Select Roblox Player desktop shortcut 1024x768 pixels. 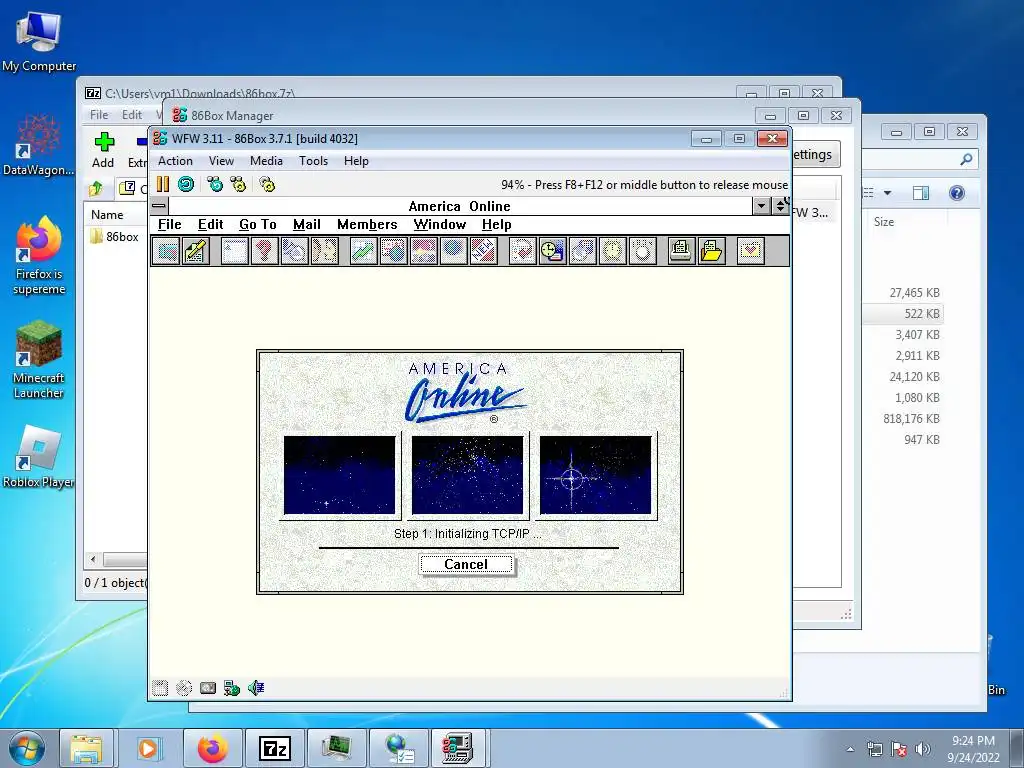39,457
